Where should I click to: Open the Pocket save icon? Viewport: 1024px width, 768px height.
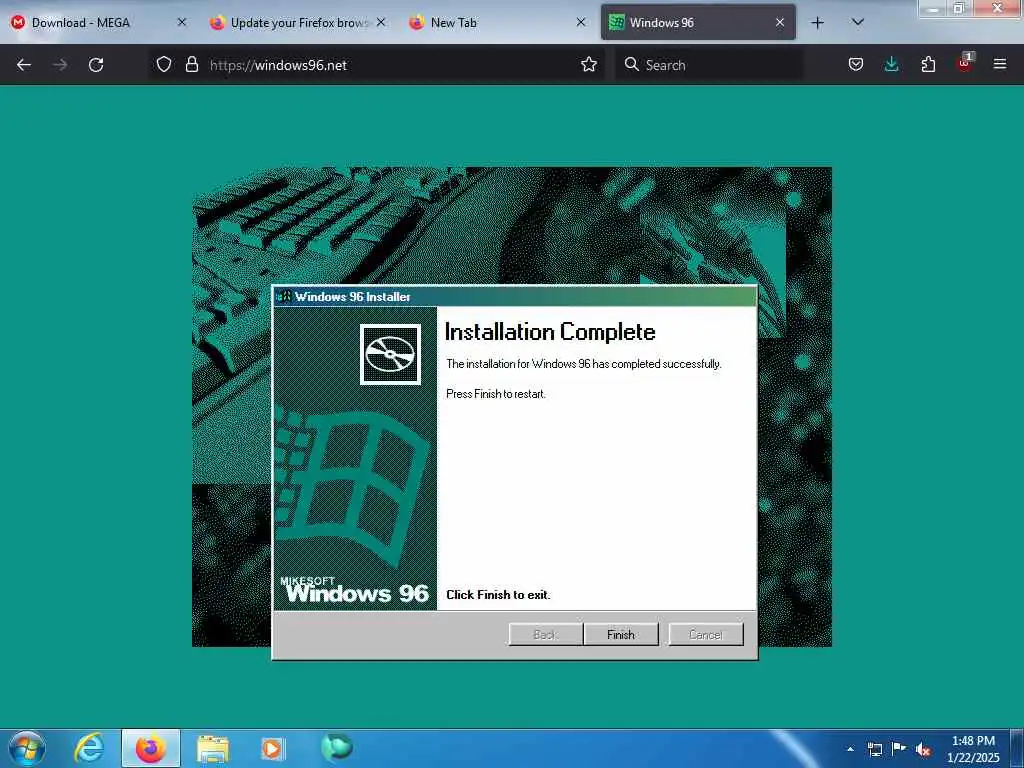coord(856,64)
